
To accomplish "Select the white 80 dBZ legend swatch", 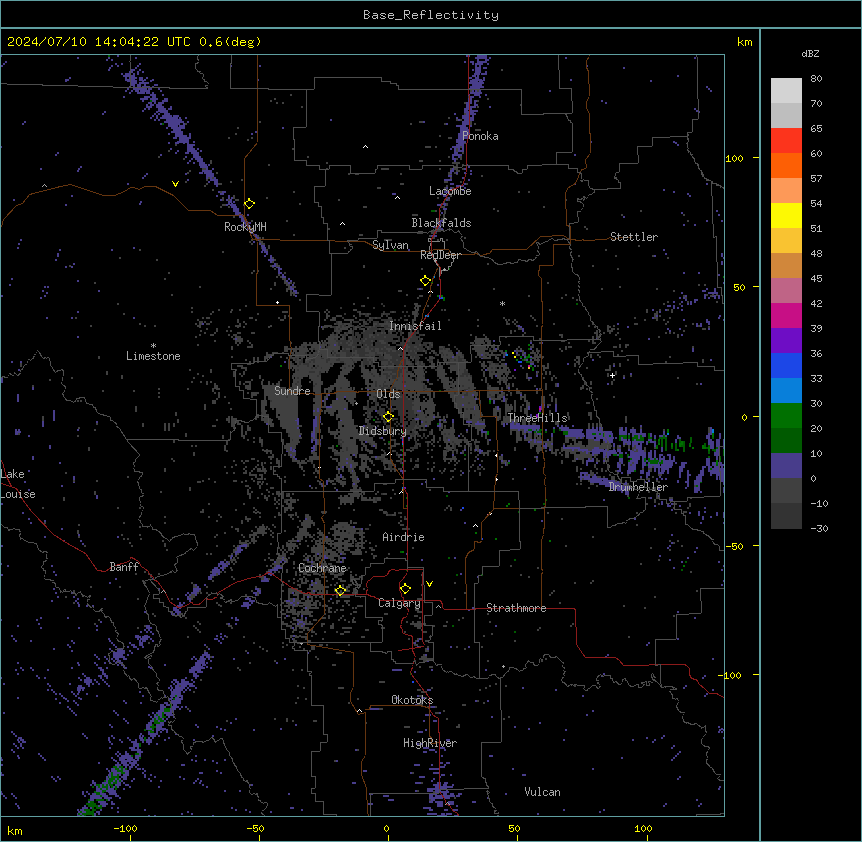I will coord(786,91).
